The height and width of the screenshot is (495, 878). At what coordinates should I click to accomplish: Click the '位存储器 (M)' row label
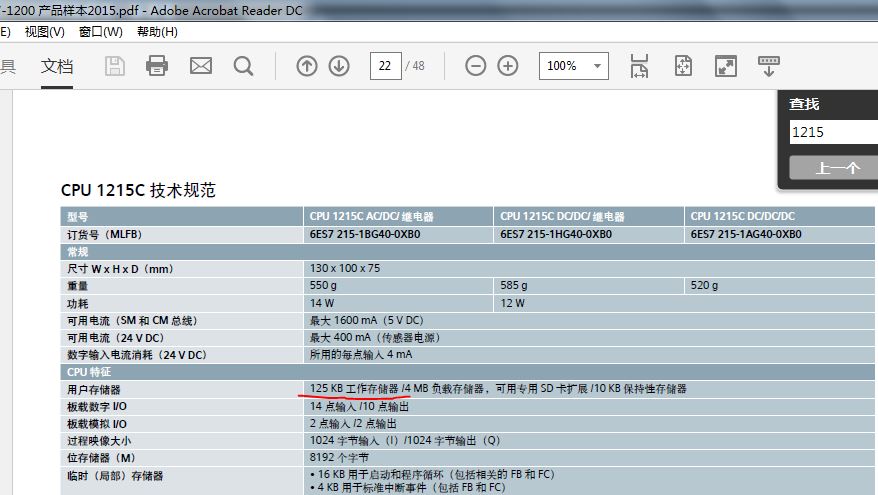coord(101,458)
